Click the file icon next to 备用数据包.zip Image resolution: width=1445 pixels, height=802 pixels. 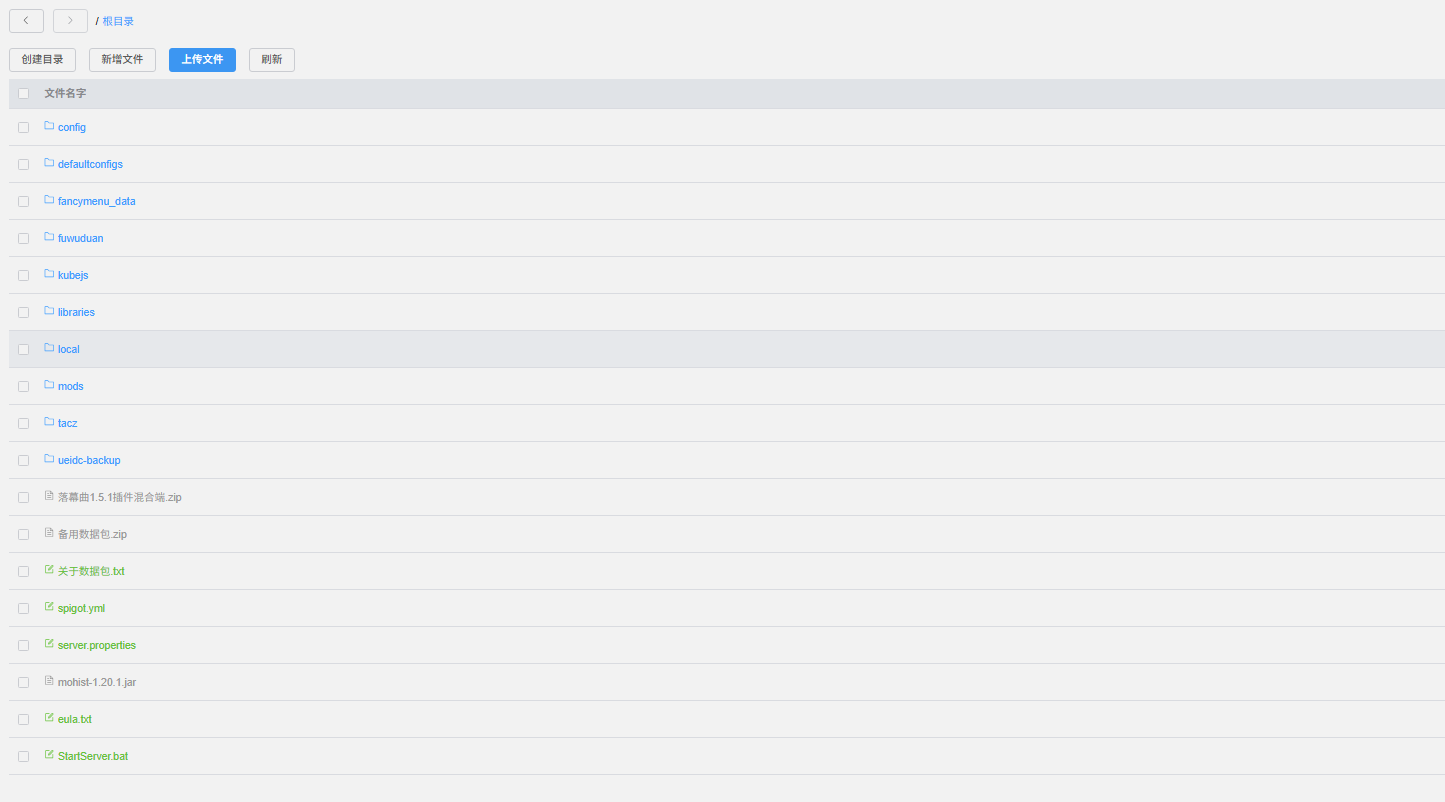pyautogui.click(x=49, y=533)
